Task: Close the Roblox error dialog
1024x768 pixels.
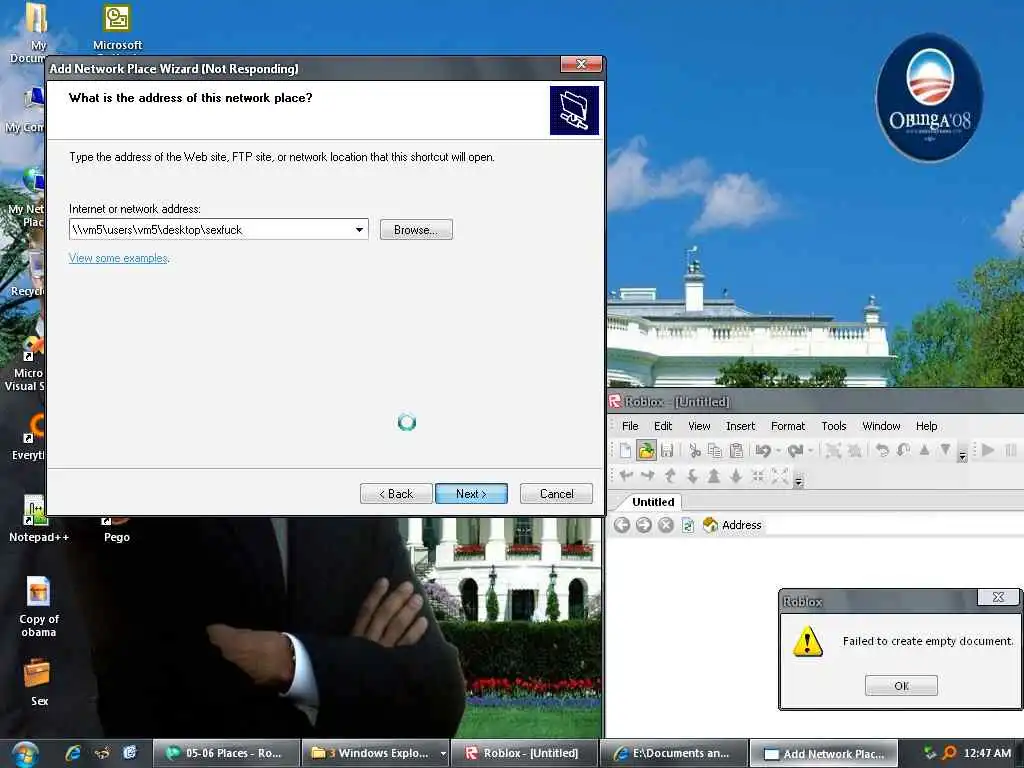Action: pos(998,597)
